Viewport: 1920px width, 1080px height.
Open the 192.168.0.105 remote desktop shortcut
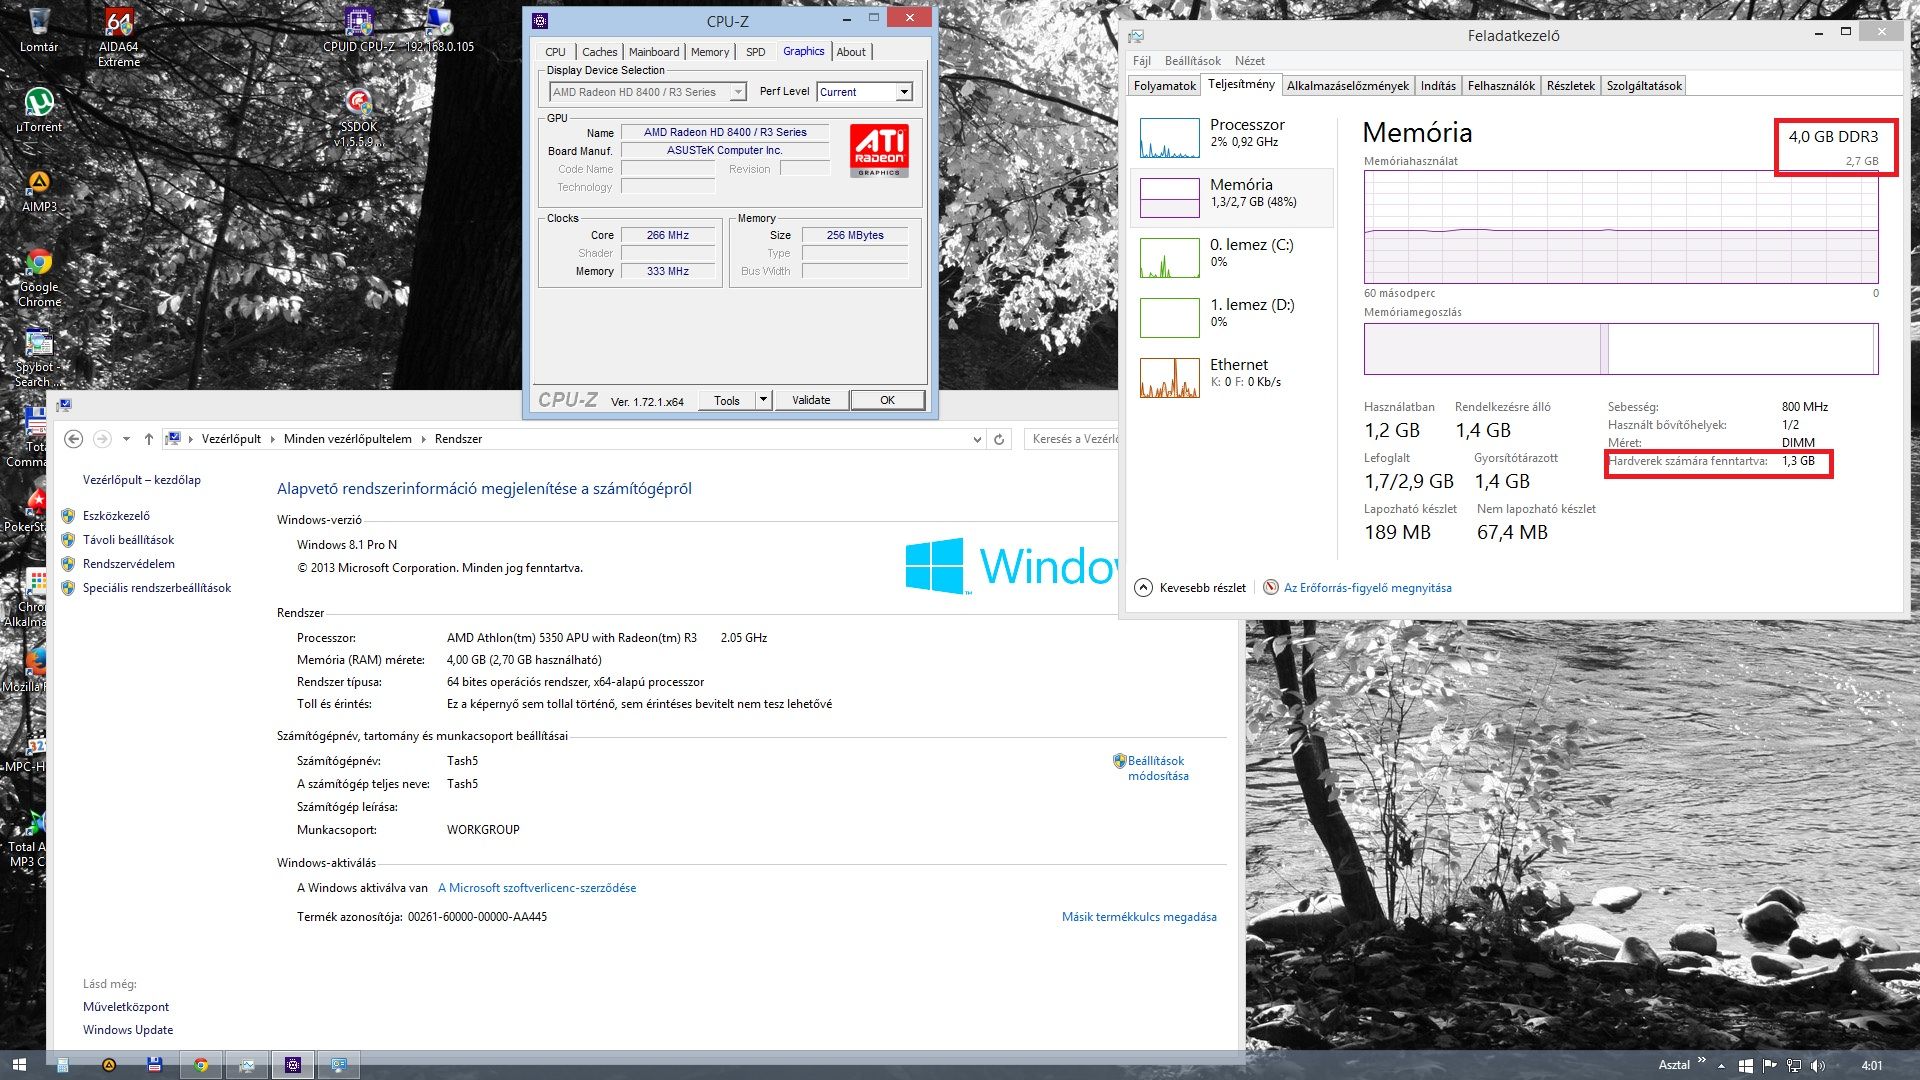tap(439, 30)
